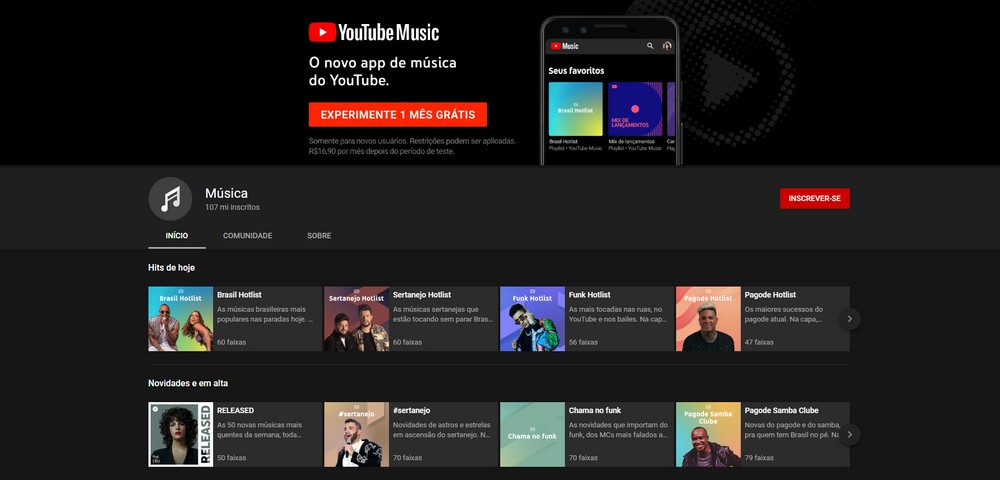The image size is (1000, 480).
Task: Click '79 faixas' under Pagode Samba Clube
Action: tap(759, 458)
